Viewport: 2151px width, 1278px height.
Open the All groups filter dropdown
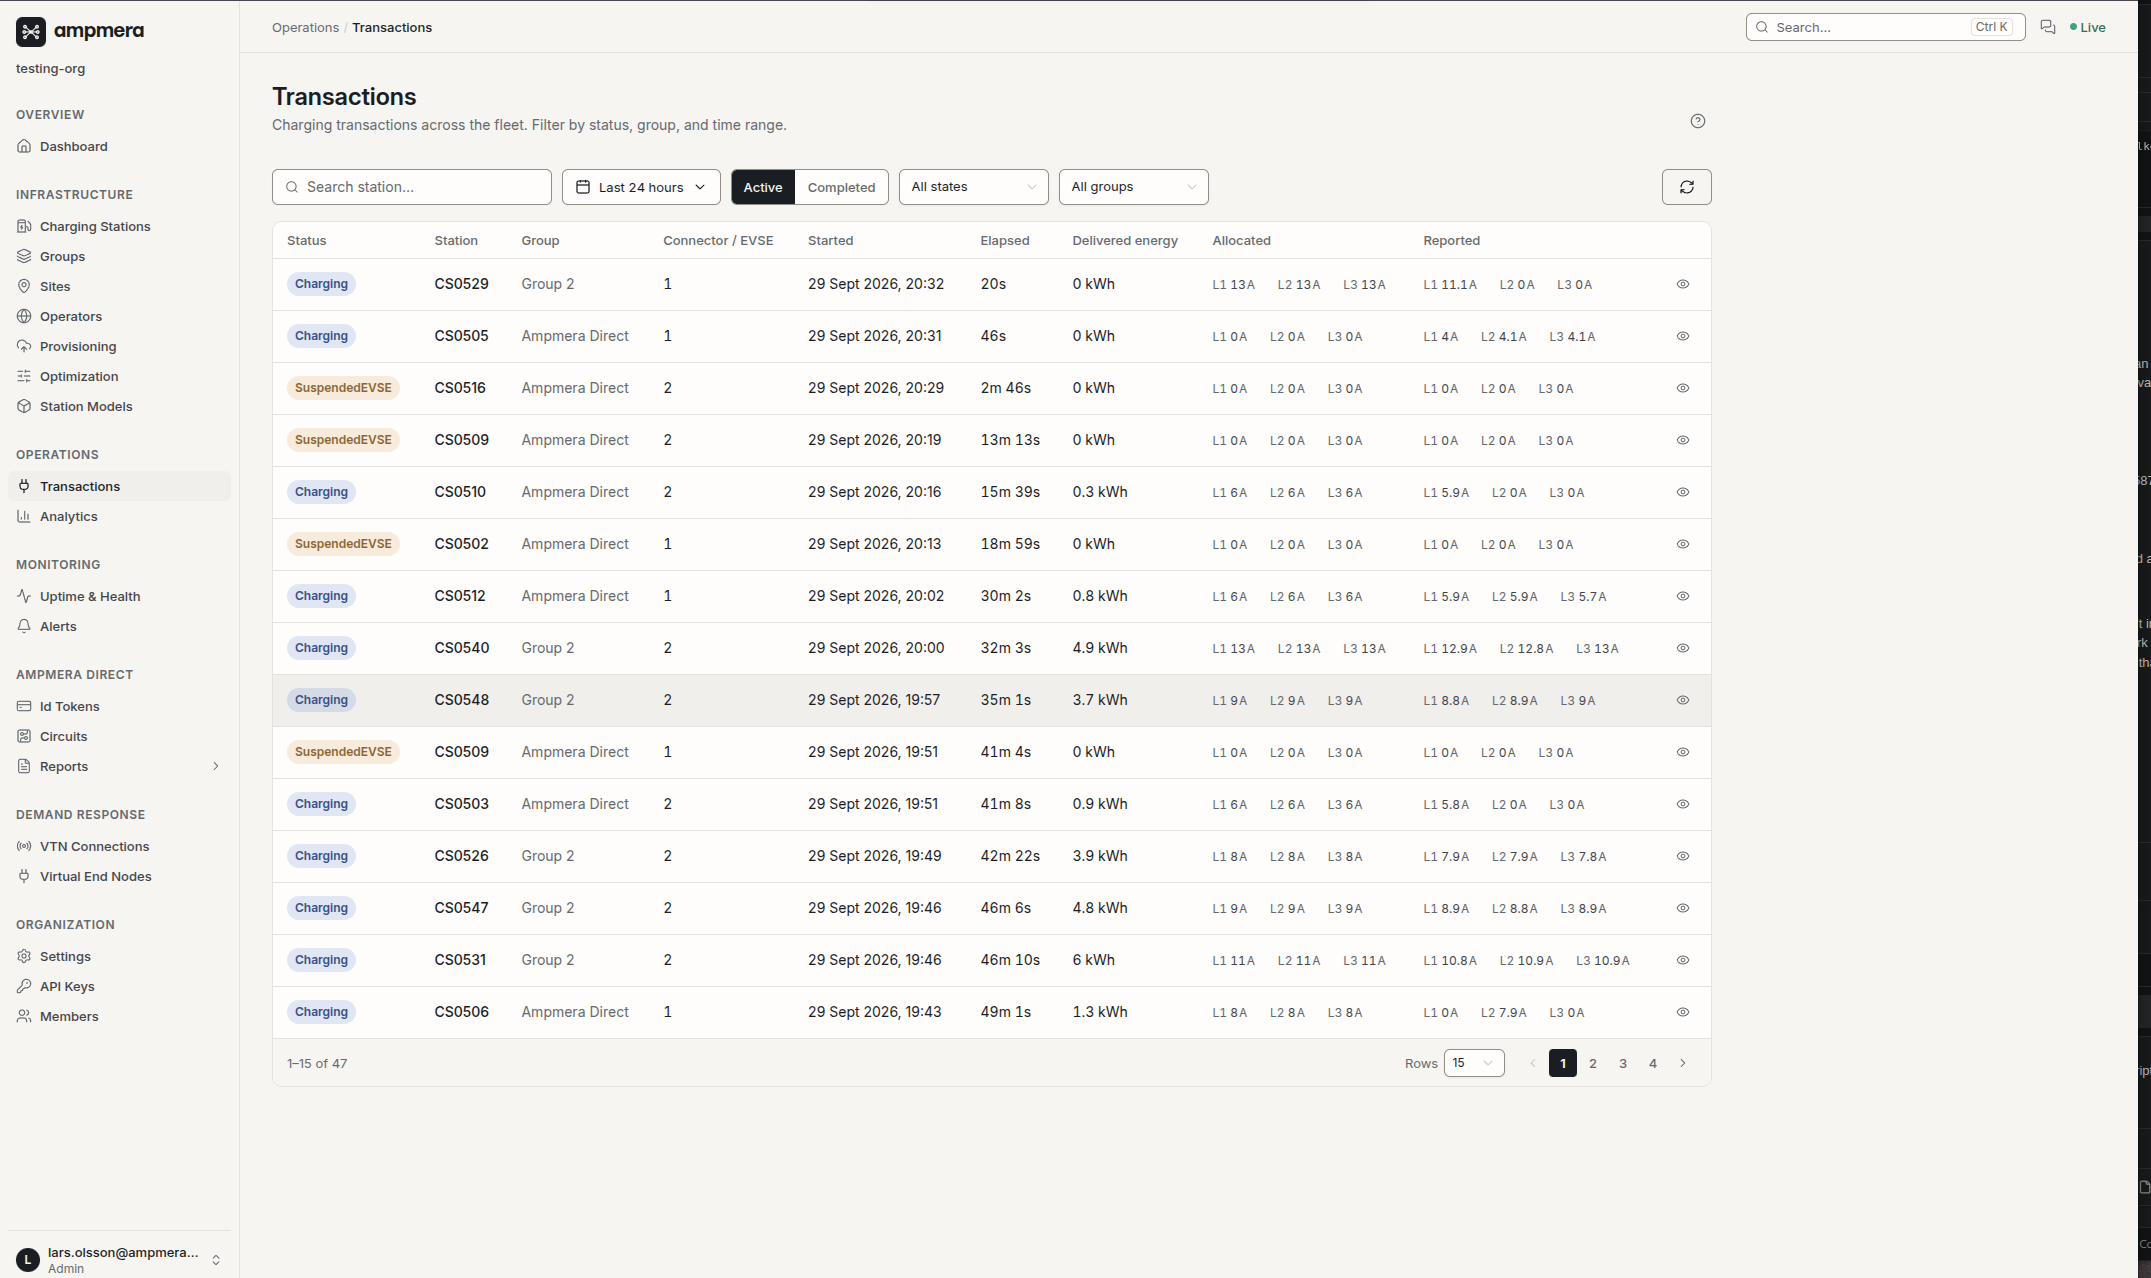(1133, 187)
